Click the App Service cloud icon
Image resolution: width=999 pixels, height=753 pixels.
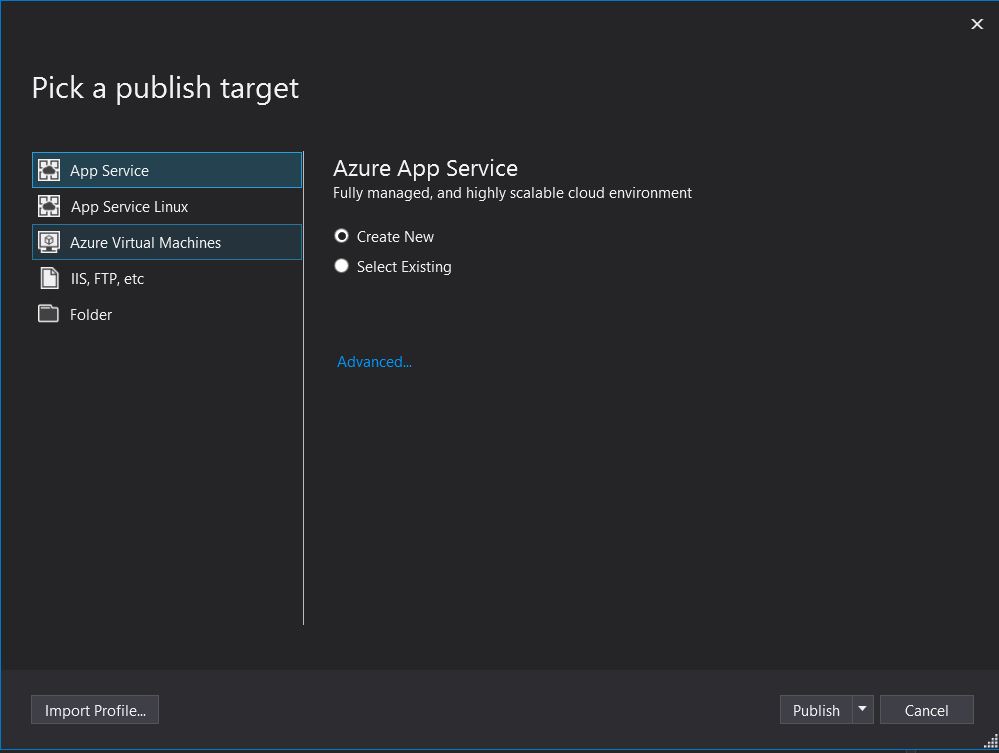click(x=49, y=170)
